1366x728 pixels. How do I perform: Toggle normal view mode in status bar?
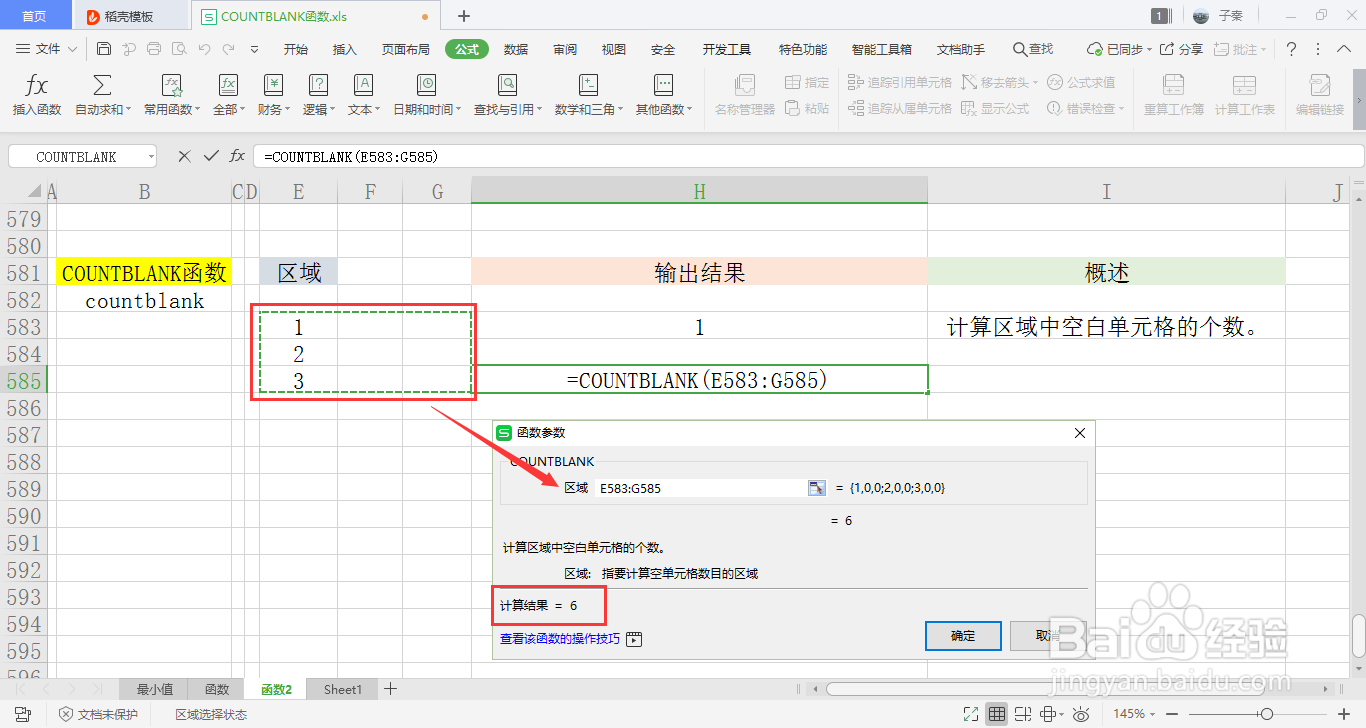tap(997, 713)
